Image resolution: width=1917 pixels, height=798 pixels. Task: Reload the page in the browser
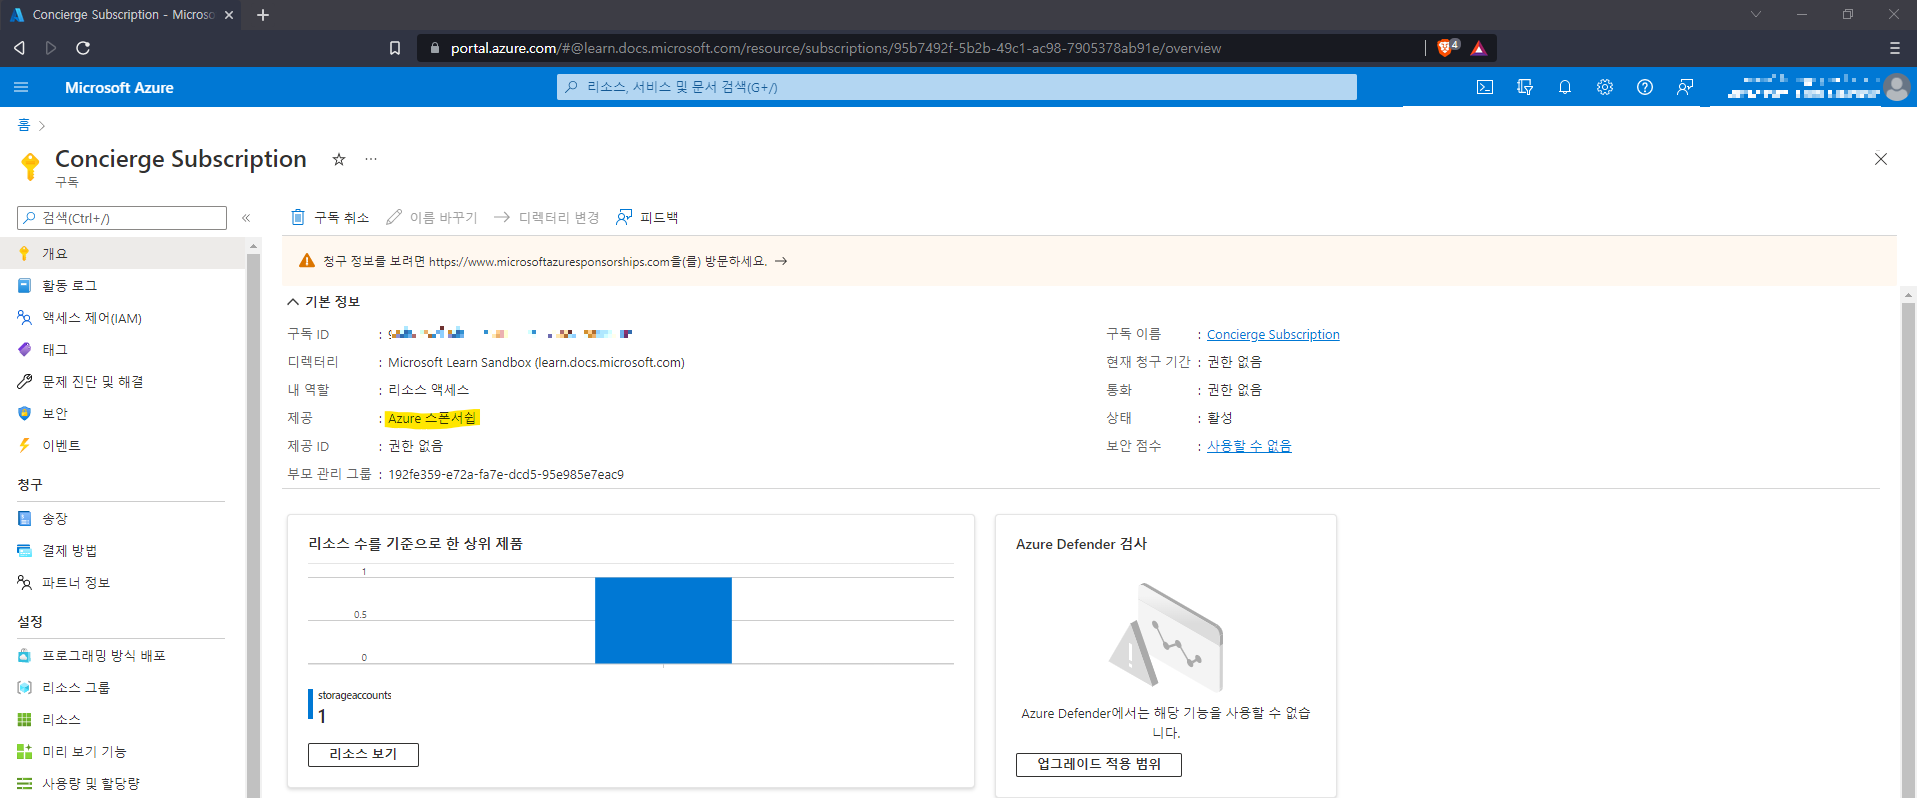83,48
